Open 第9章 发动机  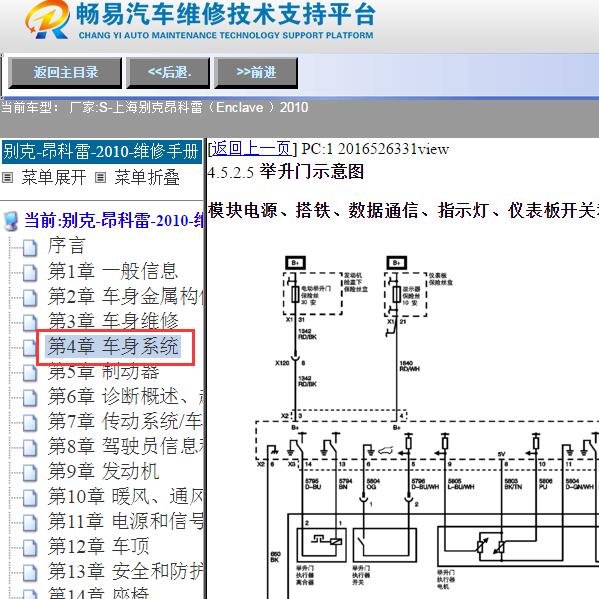pos(104,471)
